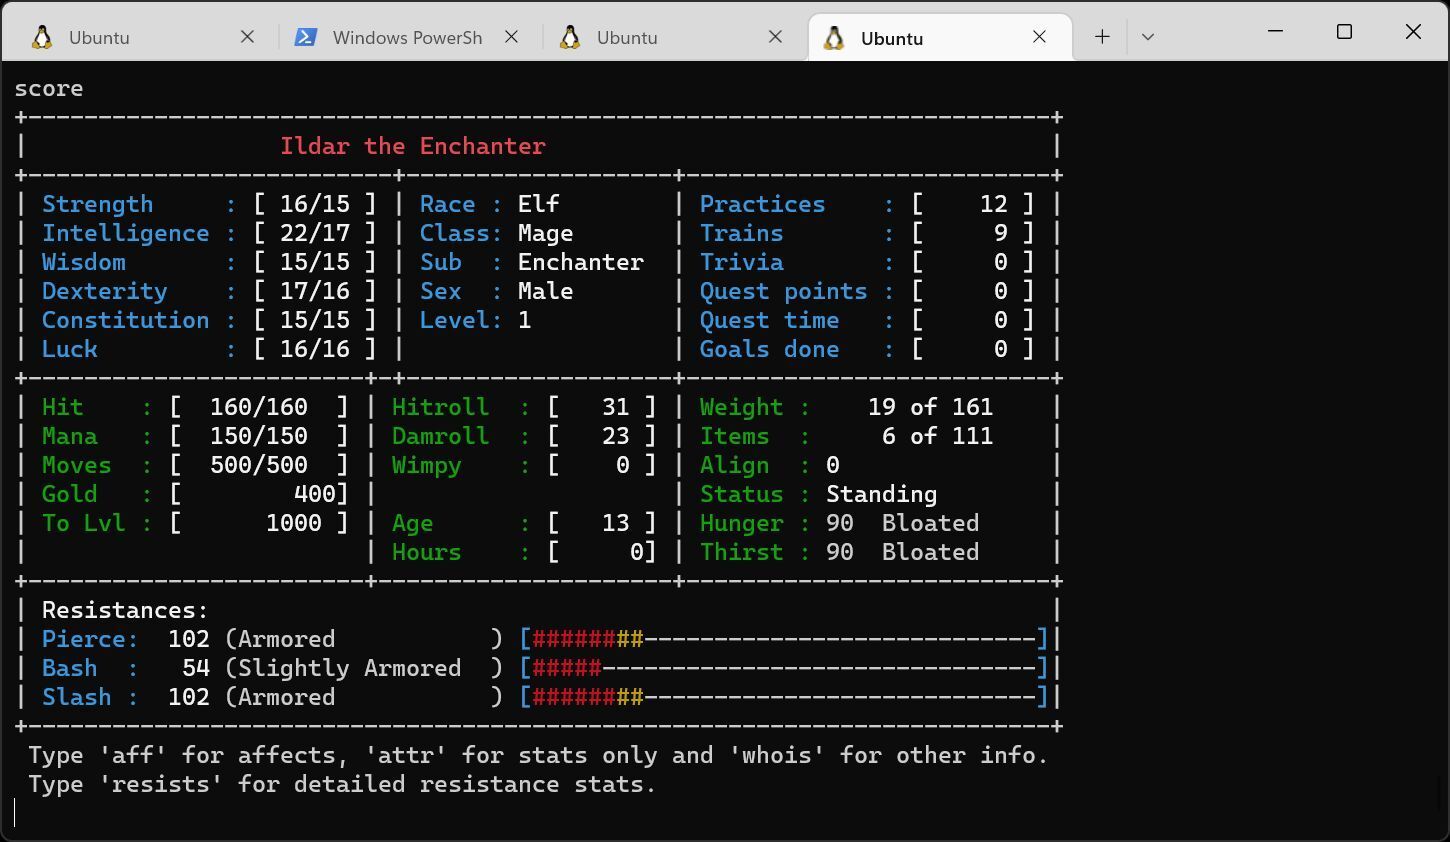Click the 'Standing' status text
This screenshot has height=842, width=1450.
click(x=880, y=494)
